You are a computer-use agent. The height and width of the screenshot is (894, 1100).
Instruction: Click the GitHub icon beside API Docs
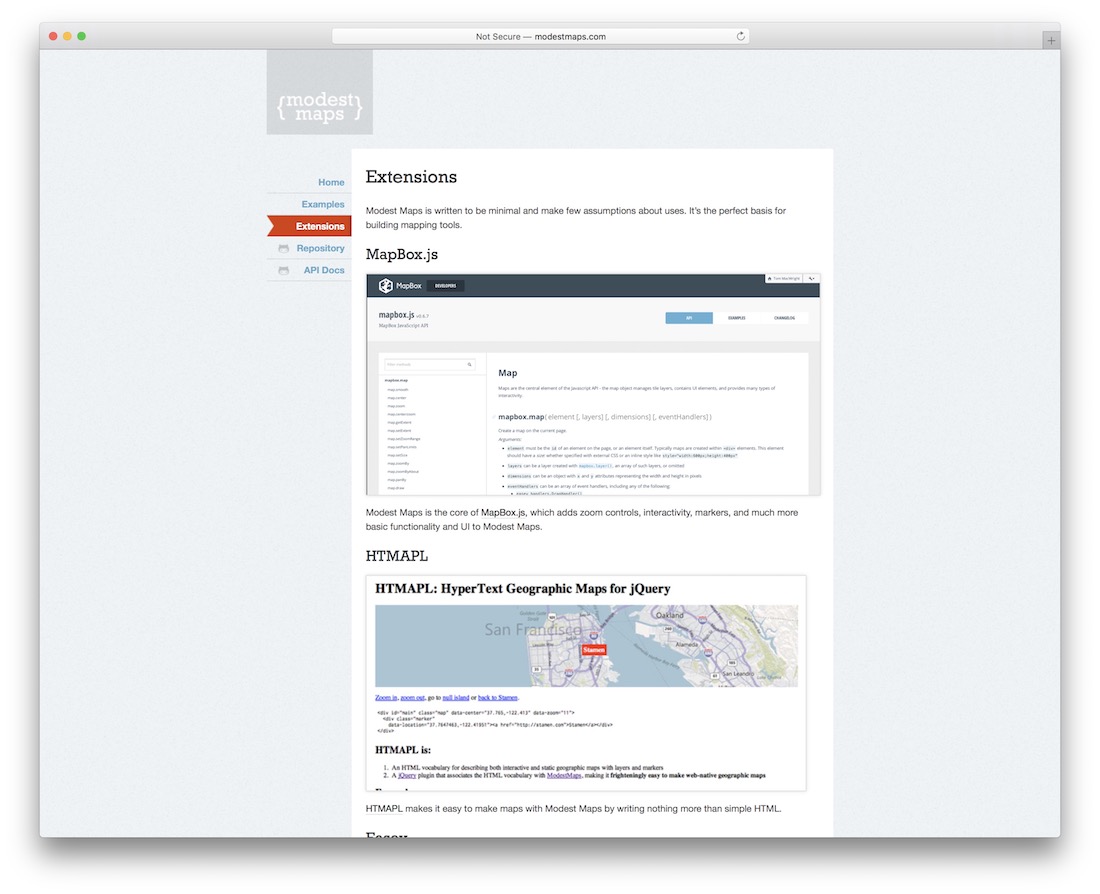click(x=283, y=270)
